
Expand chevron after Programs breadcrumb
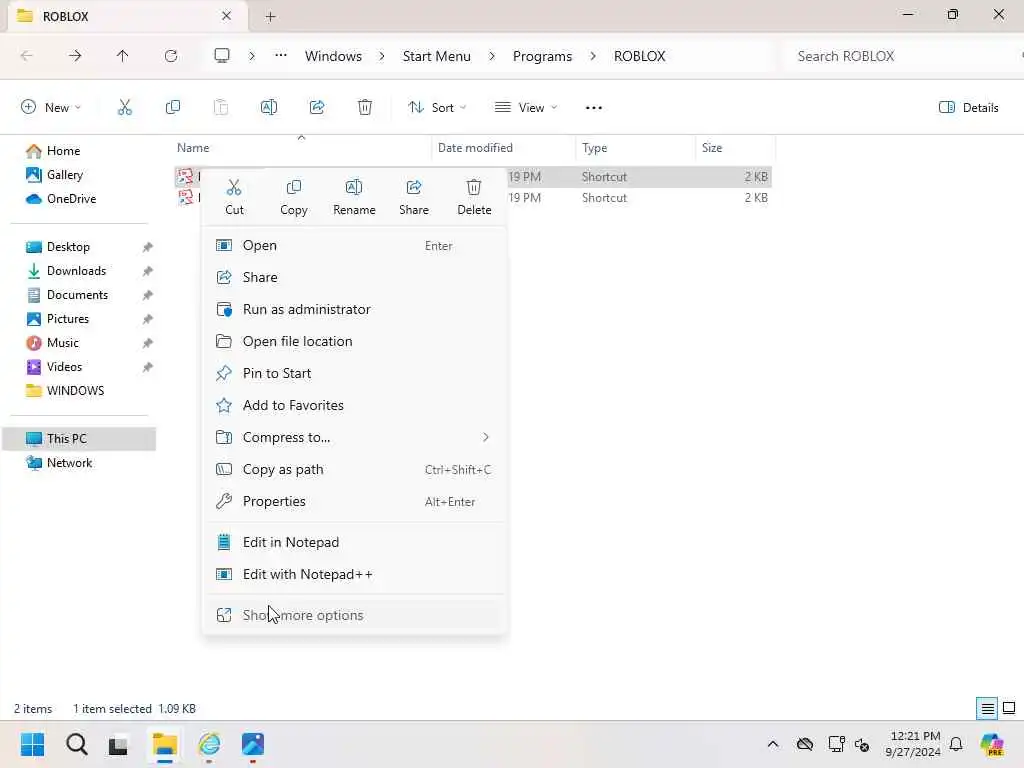coord(592,56)
